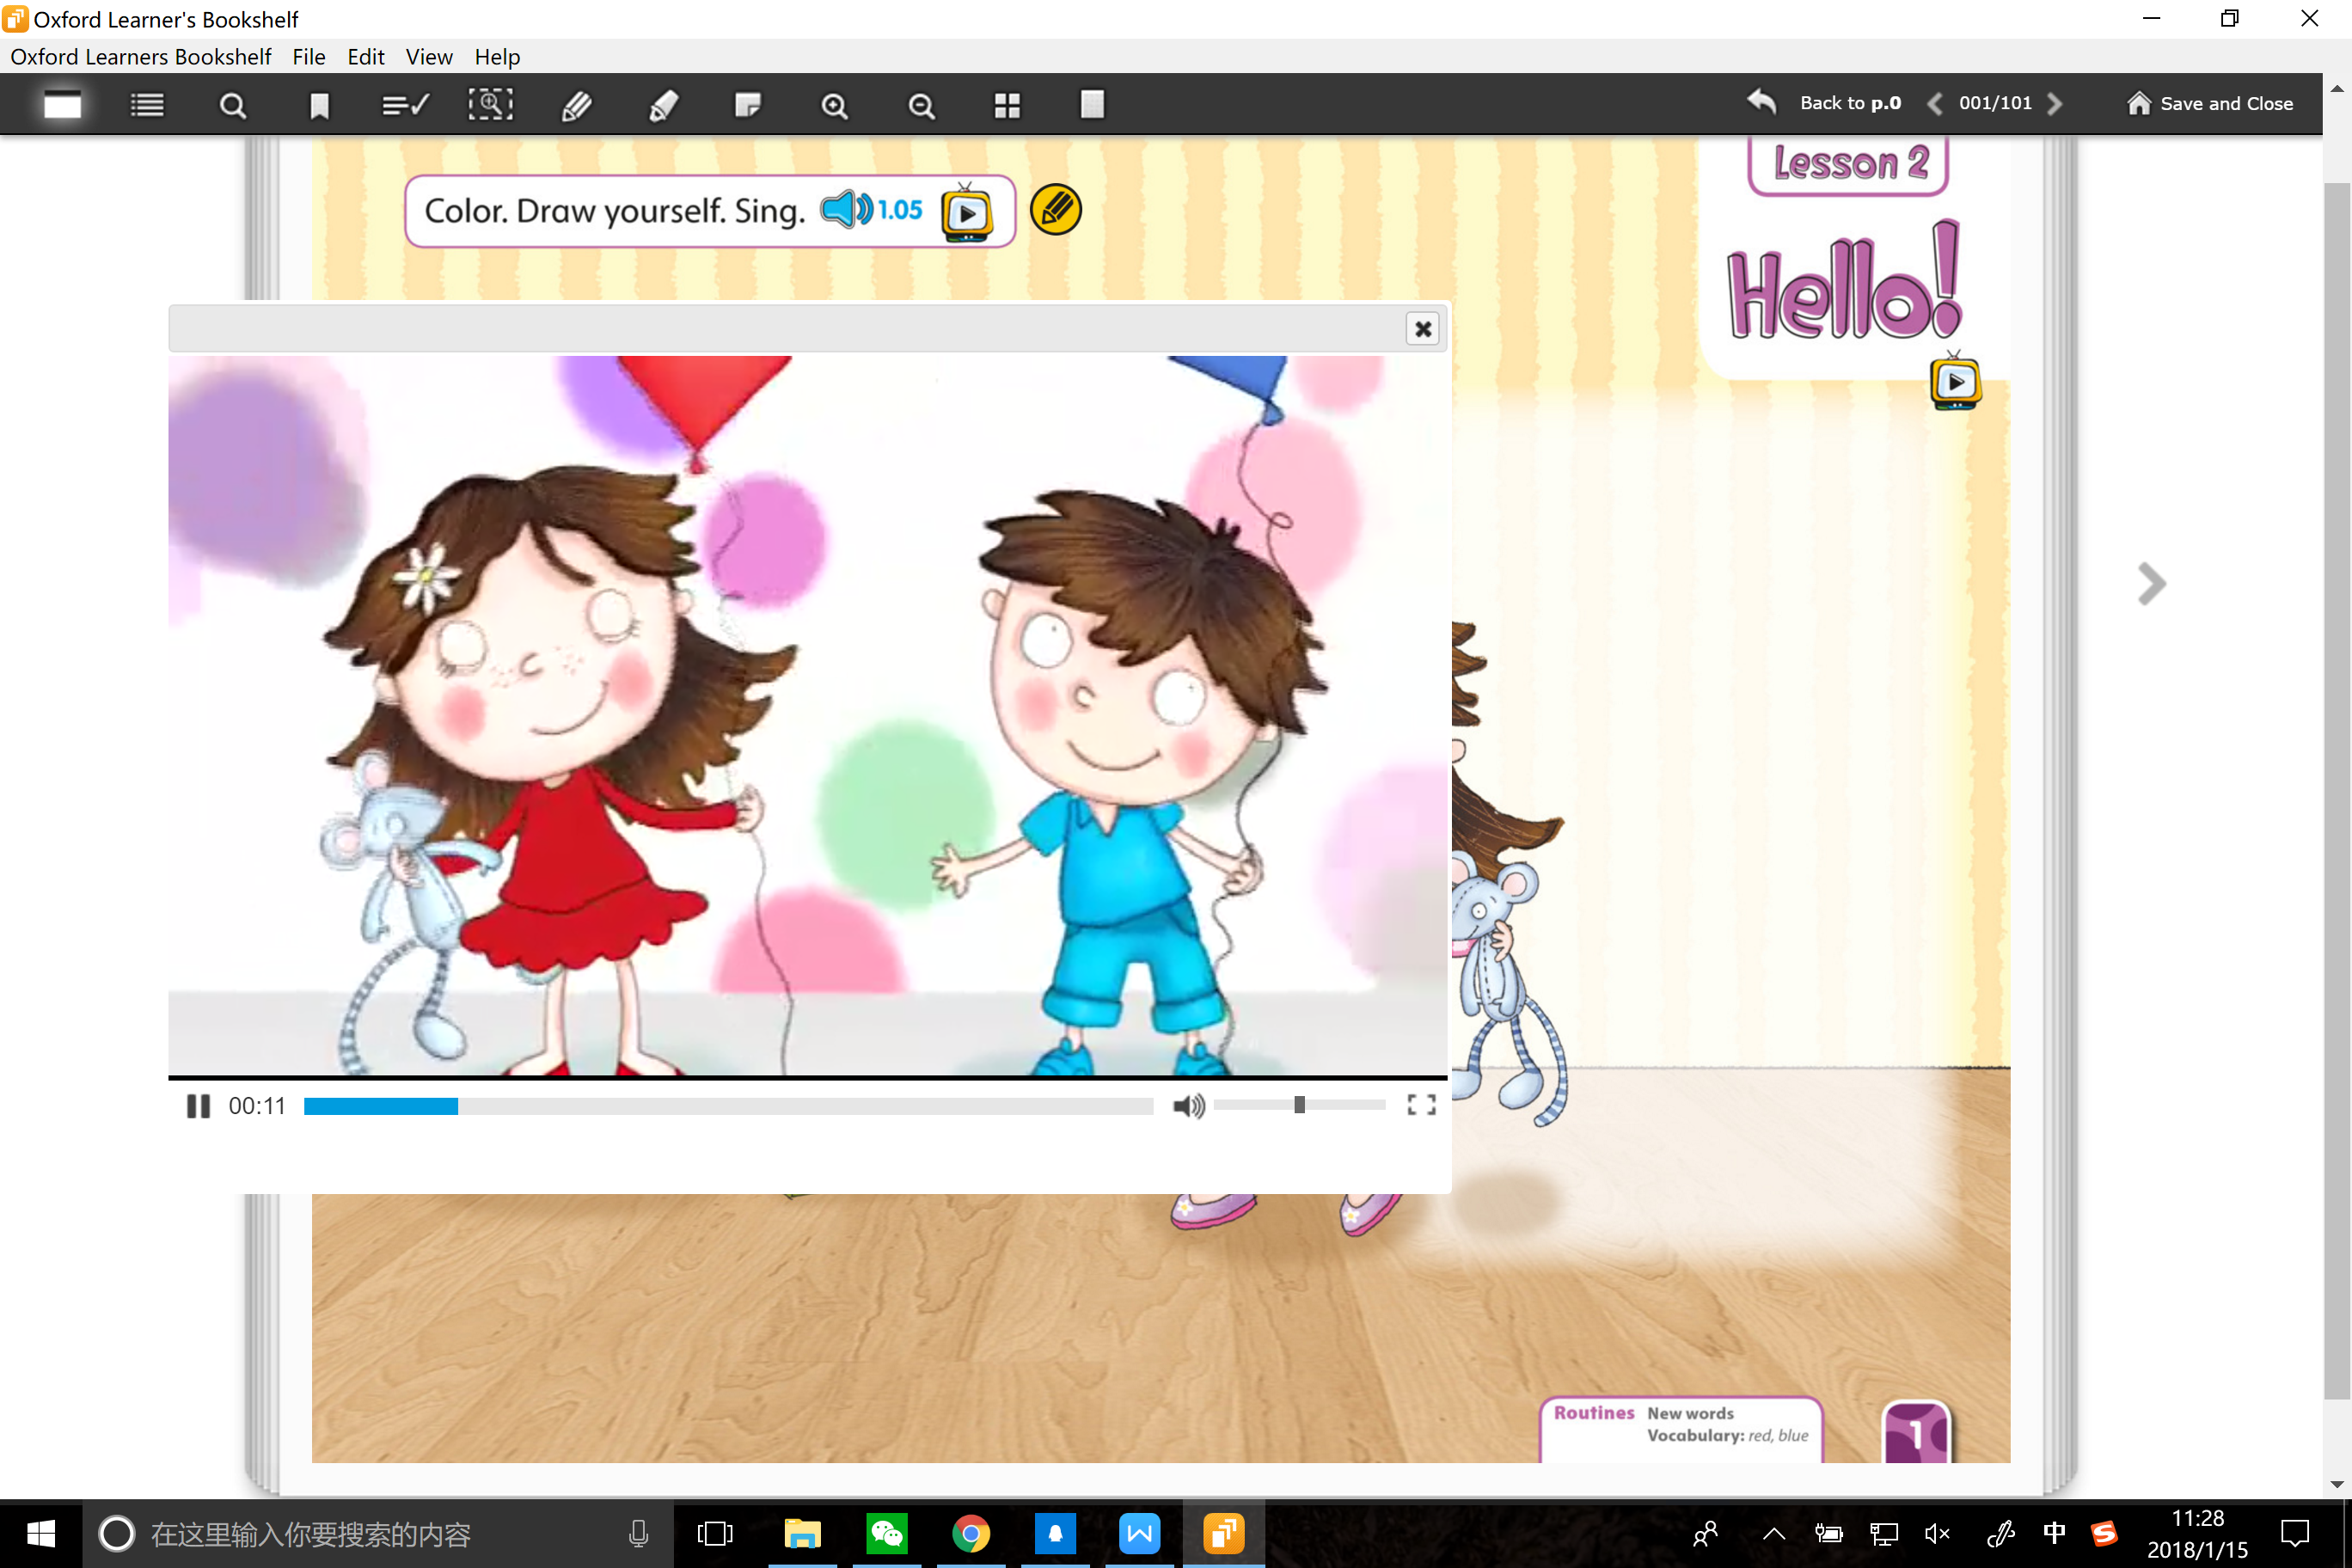Click the page counter 001/101
This screenshot has width=2352, height=1568.
tap(1995, 103)
